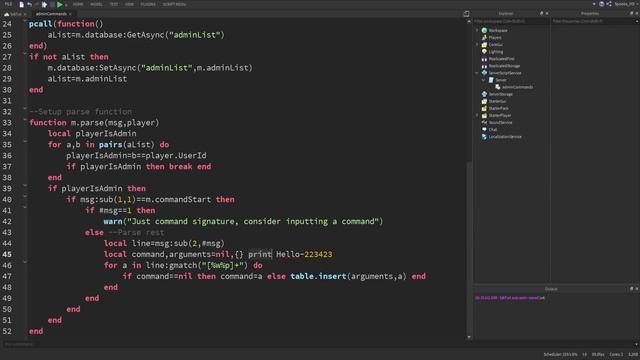Viewport: 640px width, 360px height.
Task: Click the Scheduler stat in the status bar
Action: (560, 354)
